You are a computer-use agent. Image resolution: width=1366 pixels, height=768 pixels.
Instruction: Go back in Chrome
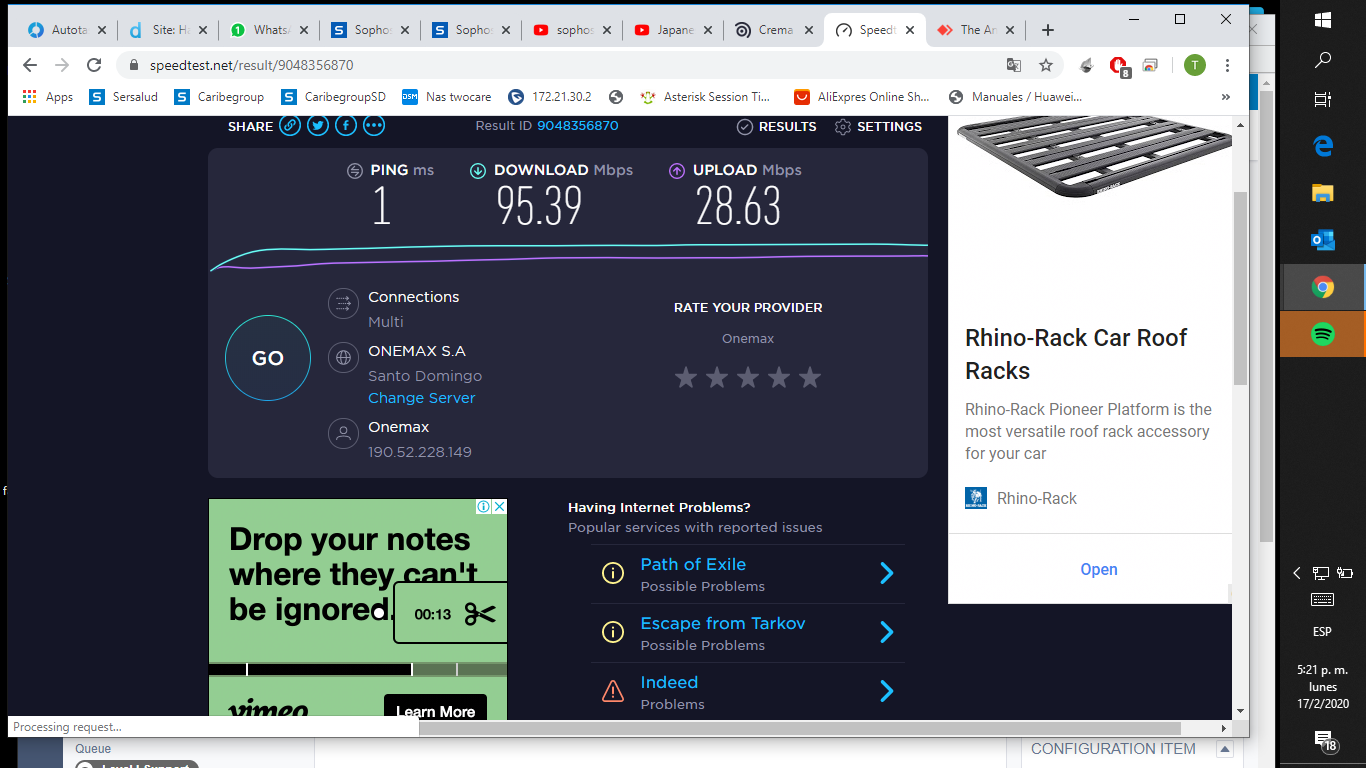30,65
